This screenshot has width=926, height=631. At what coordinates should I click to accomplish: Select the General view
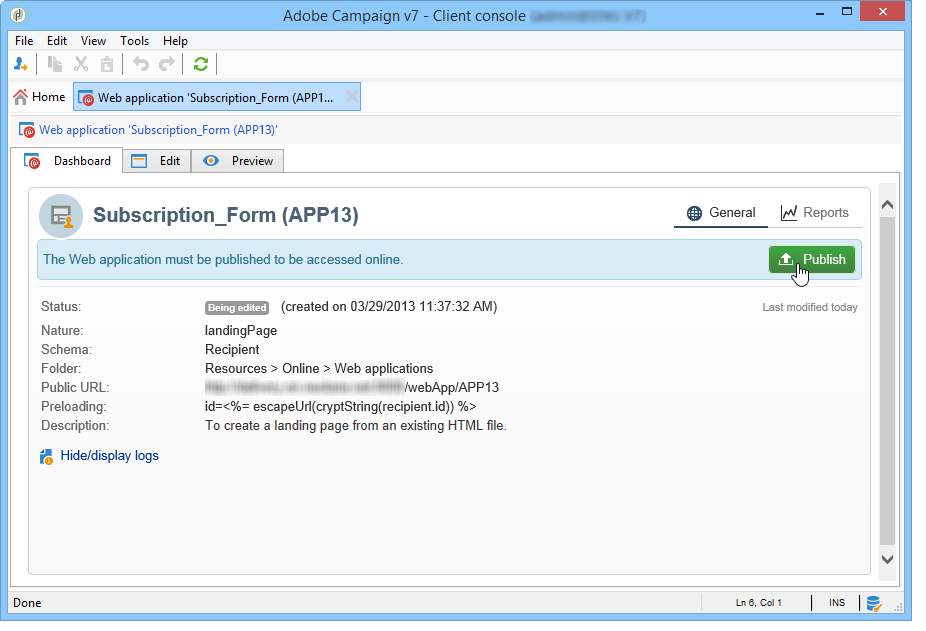pyautogui.click(x=720, y=213)
